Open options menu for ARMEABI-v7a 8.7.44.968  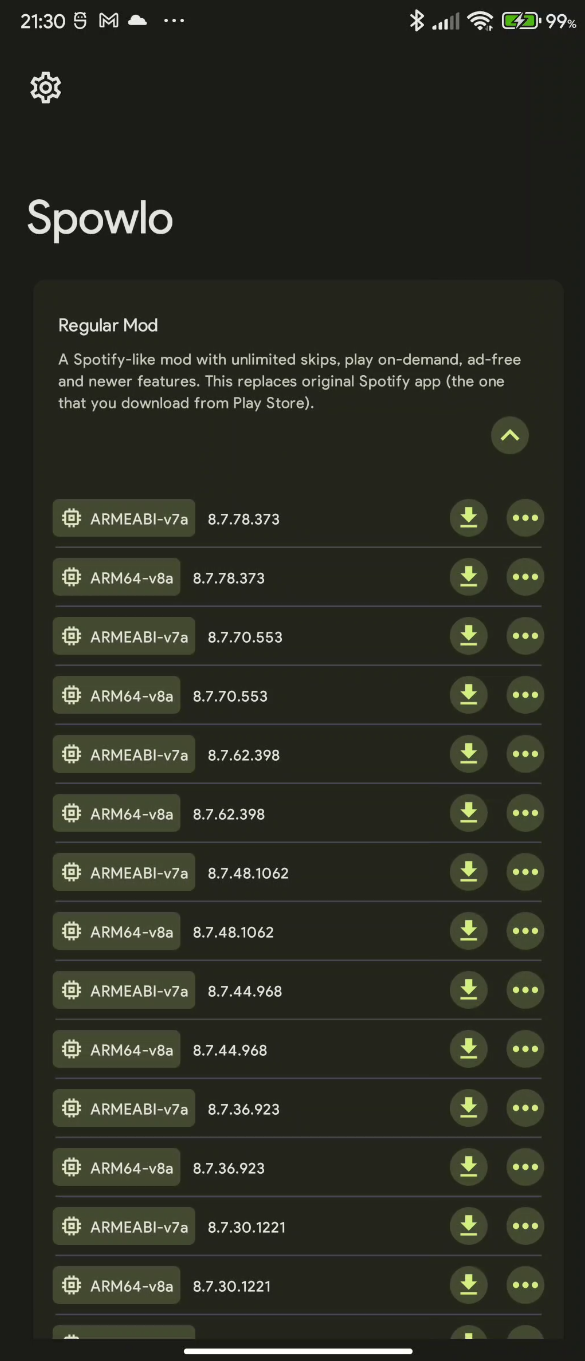coord(525,990)
